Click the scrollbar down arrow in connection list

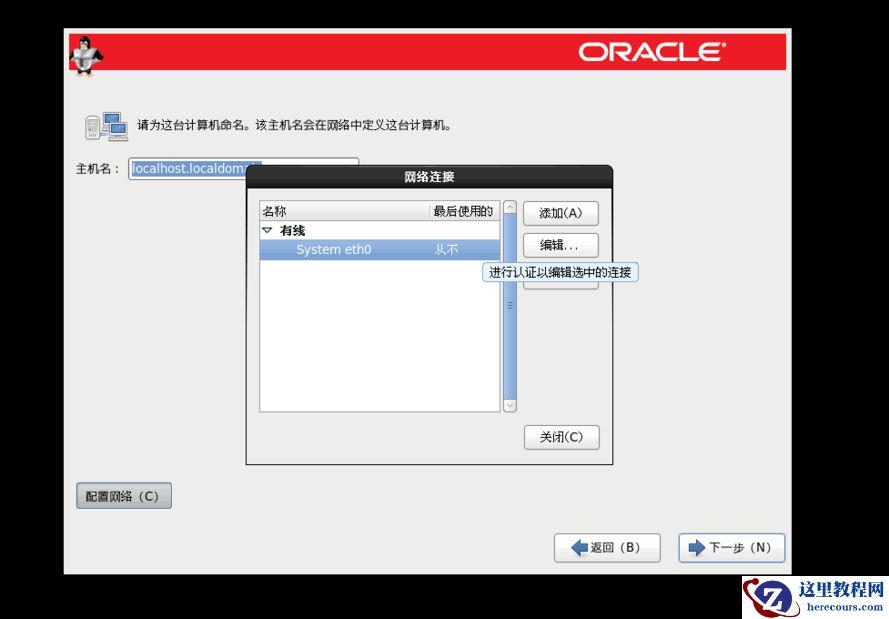[510, 405]
